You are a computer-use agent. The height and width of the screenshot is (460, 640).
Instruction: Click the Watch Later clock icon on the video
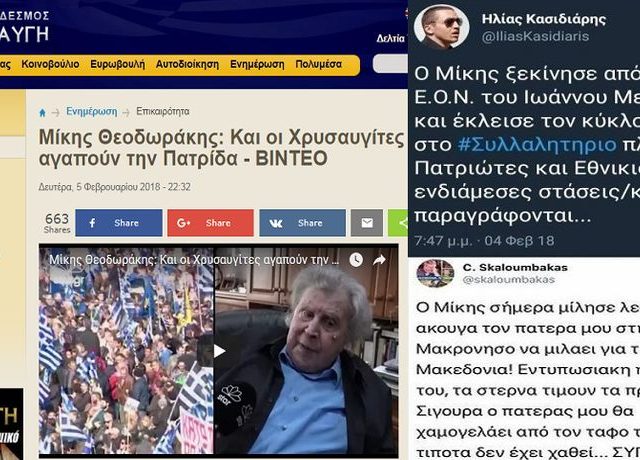356,260
